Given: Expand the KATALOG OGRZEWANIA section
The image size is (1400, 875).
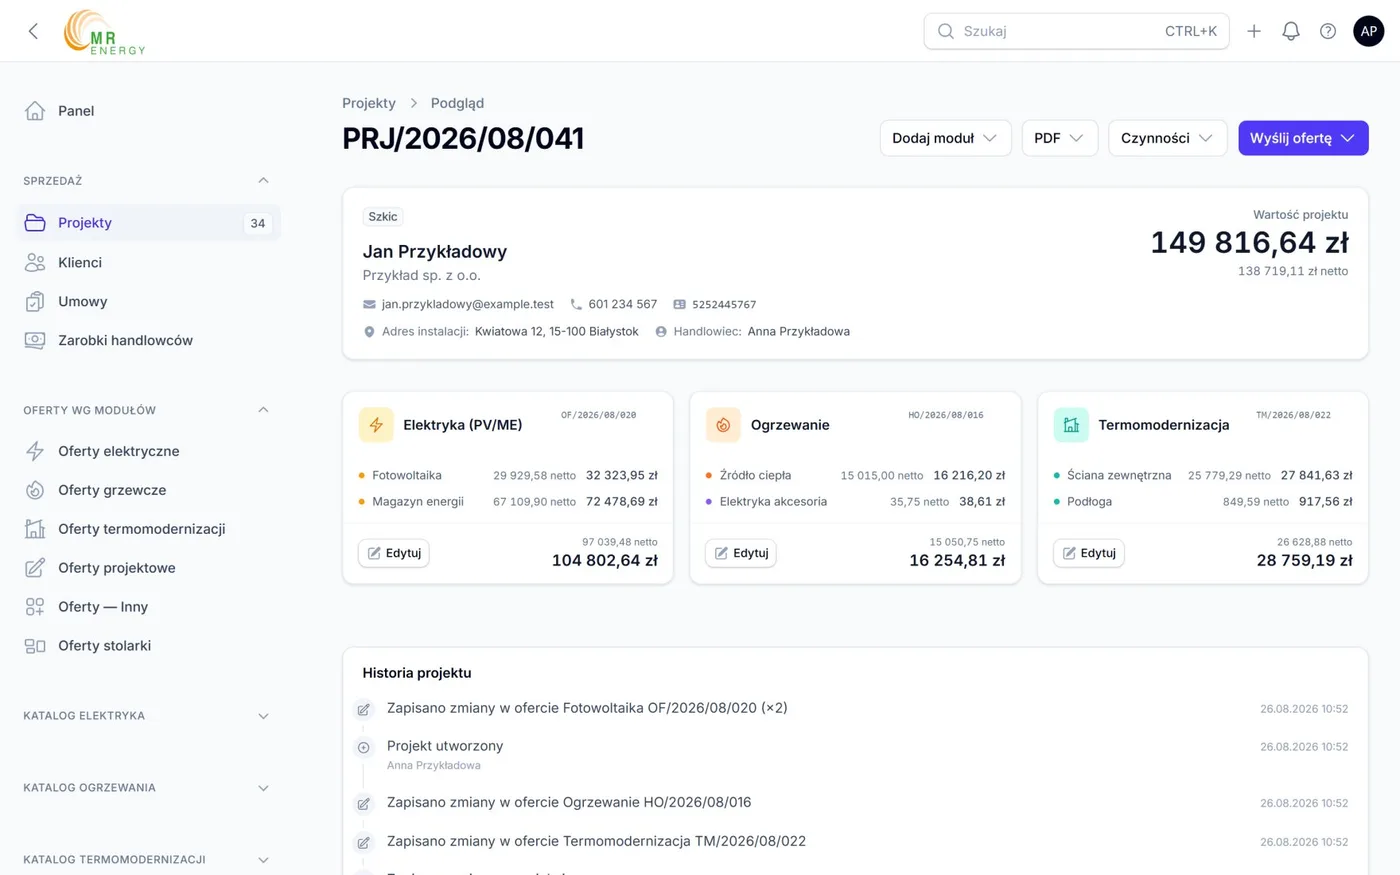Looking at the screenshot, I should click(263, 788).
